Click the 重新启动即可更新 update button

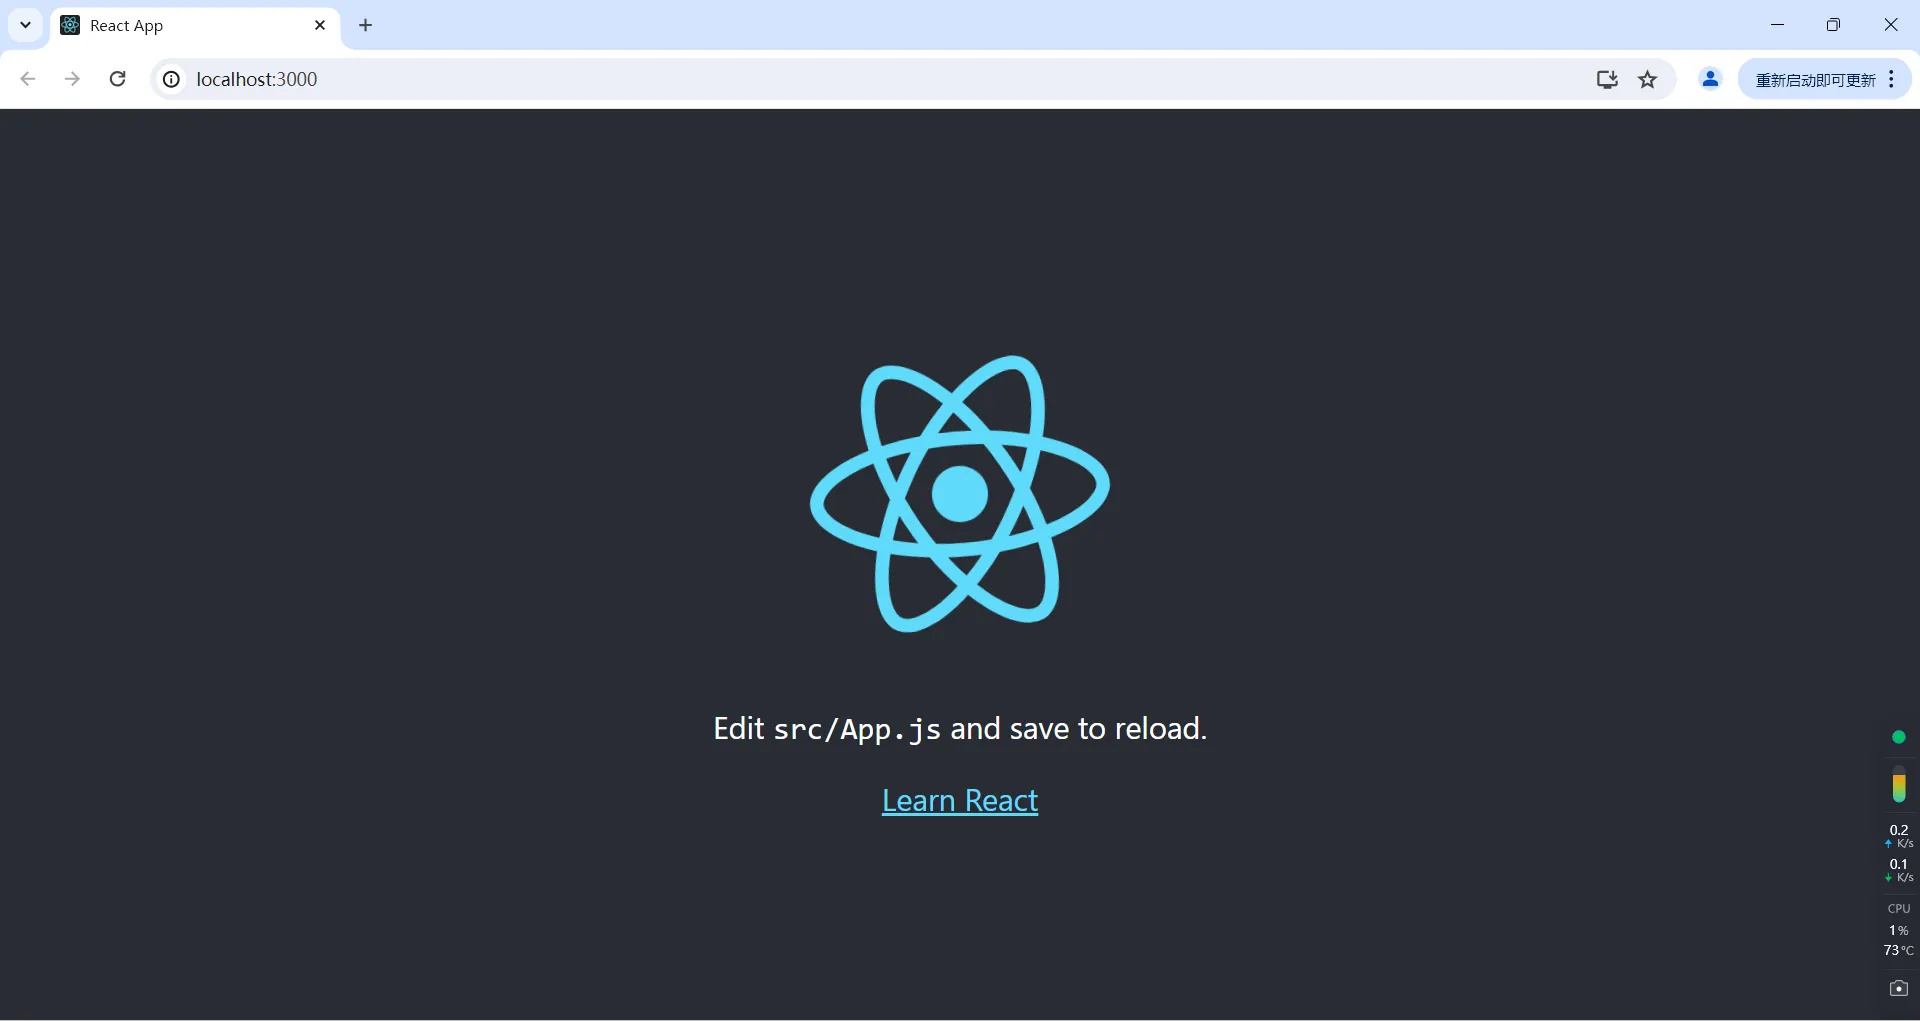(1815, 79)
